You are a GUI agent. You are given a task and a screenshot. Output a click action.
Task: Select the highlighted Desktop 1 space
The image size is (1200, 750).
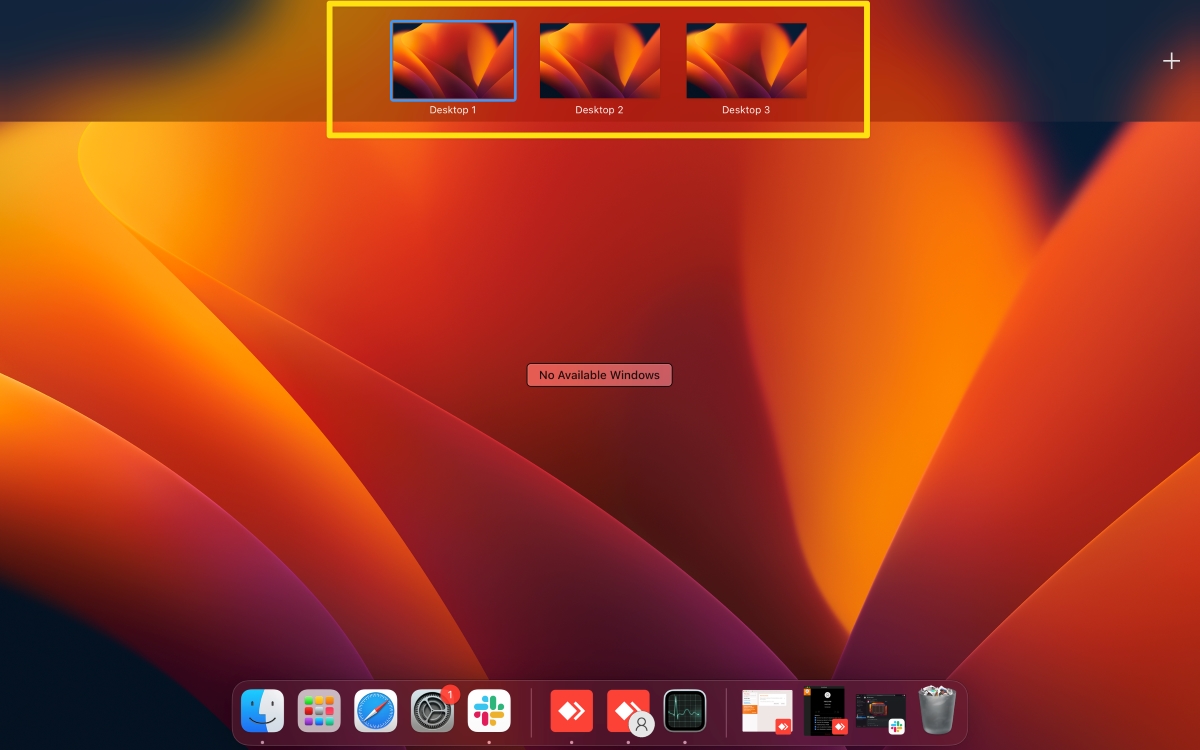click(x=452, y=60)
